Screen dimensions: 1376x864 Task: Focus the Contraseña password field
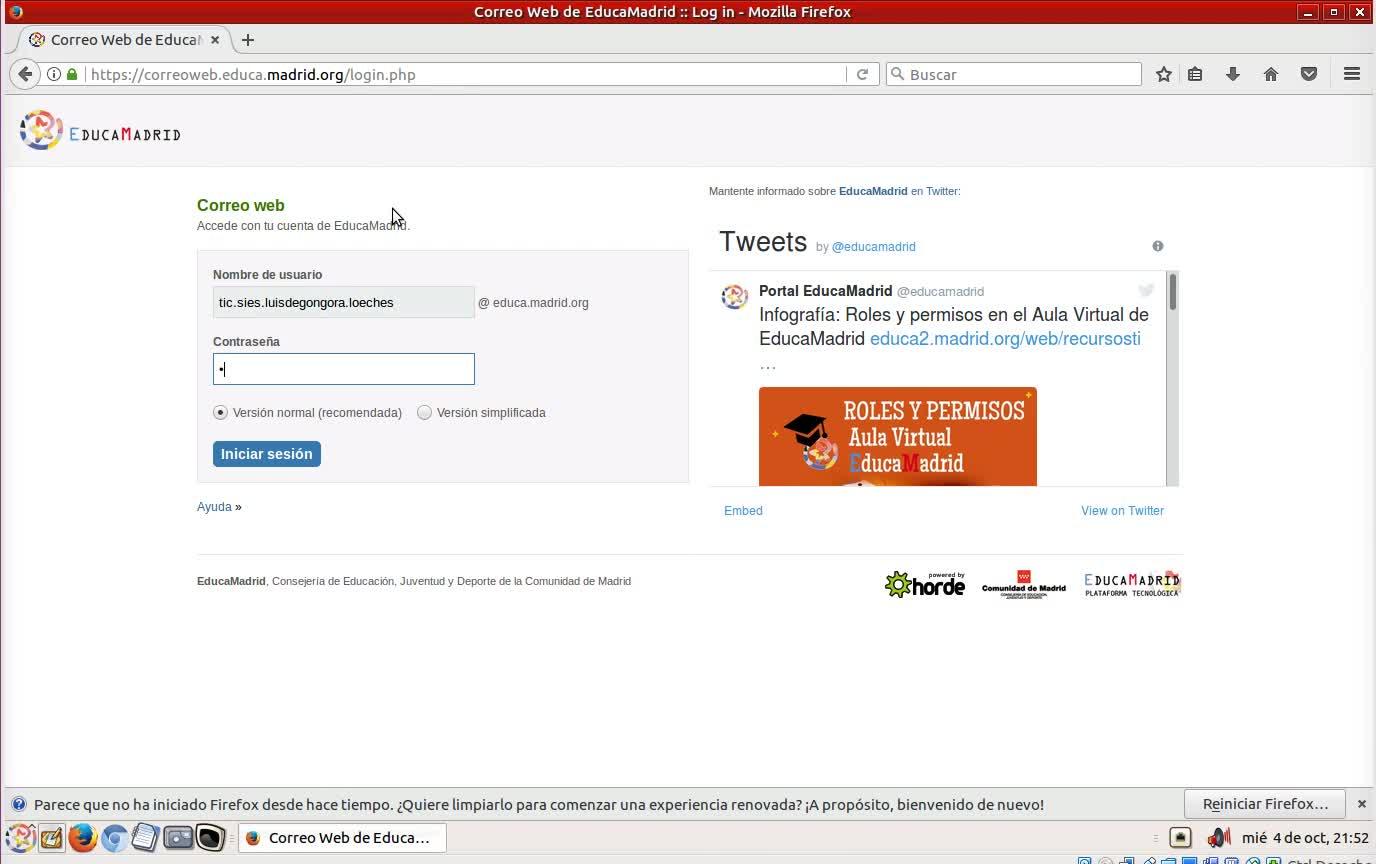tap(344, 369)
